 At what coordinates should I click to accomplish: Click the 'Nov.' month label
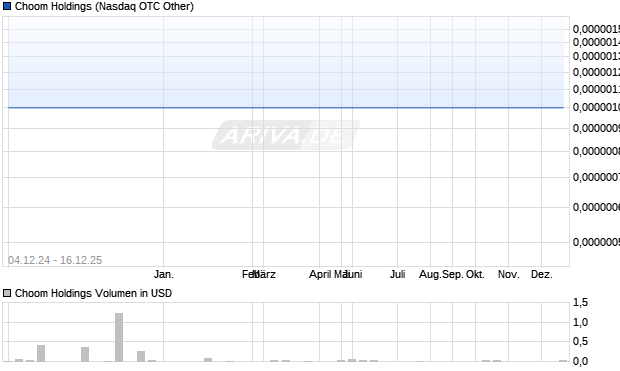pyautogui.click(x=508, y=274)
